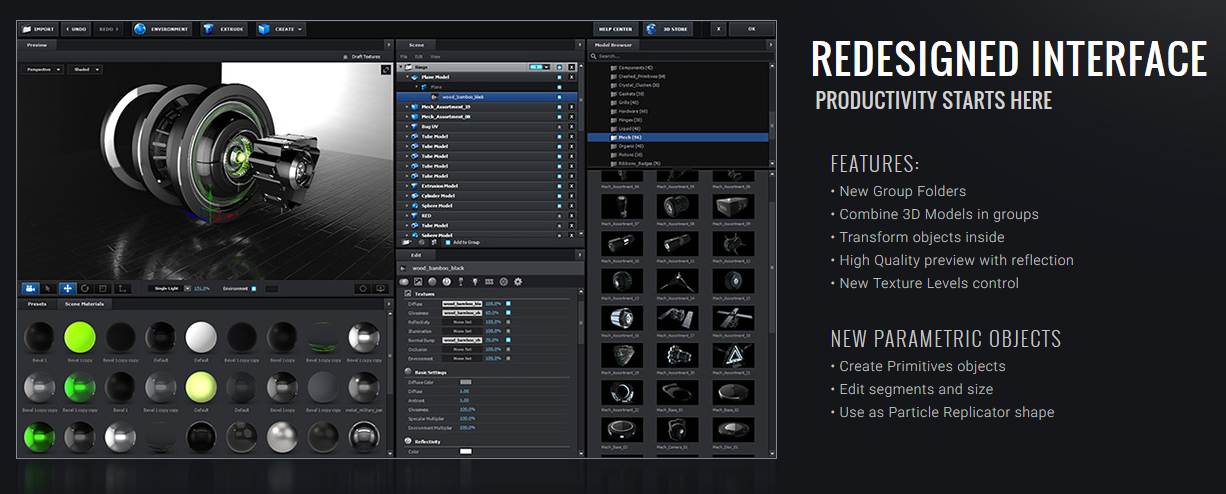Focus the Model Browser search field
The height and width of the screenshot is (494, 1226).
[680, 56]
